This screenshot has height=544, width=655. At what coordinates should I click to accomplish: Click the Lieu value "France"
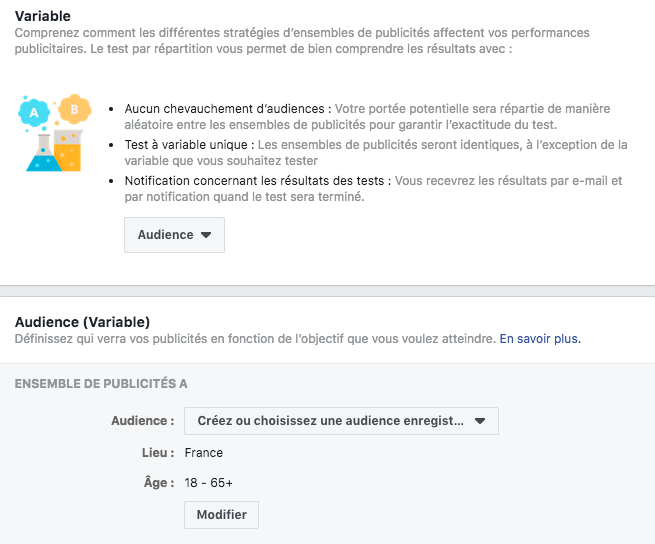pos(204,453)
